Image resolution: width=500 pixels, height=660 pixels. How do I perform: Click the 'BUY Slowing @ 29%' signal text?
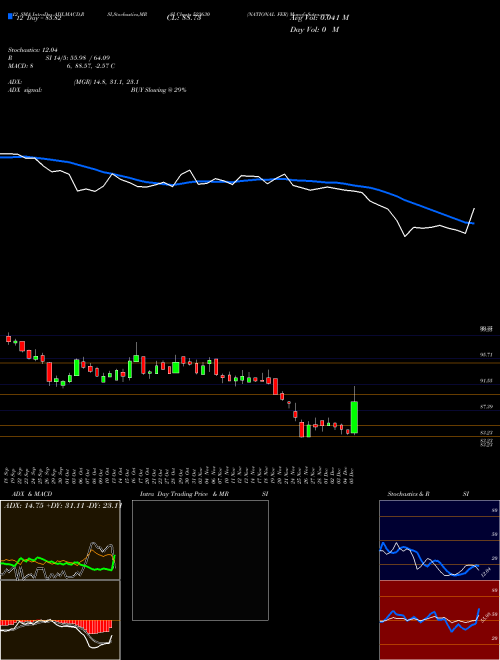point(158,90)
